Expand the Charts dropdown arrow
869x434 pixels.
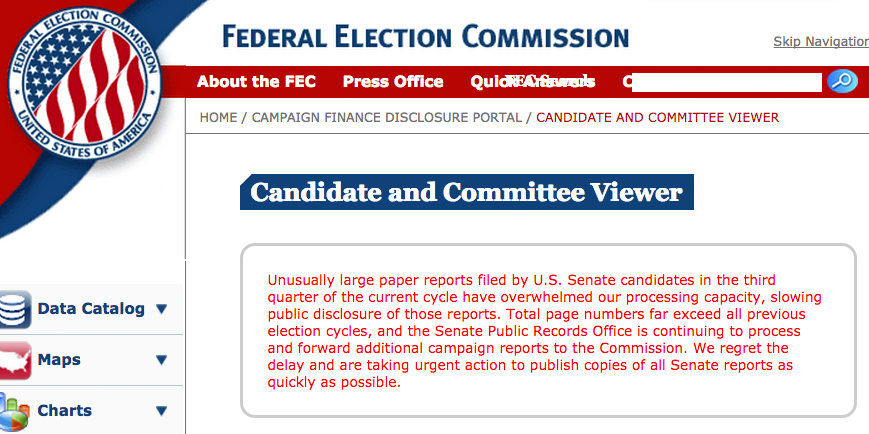pyautogui.click(x=161, y=411)
